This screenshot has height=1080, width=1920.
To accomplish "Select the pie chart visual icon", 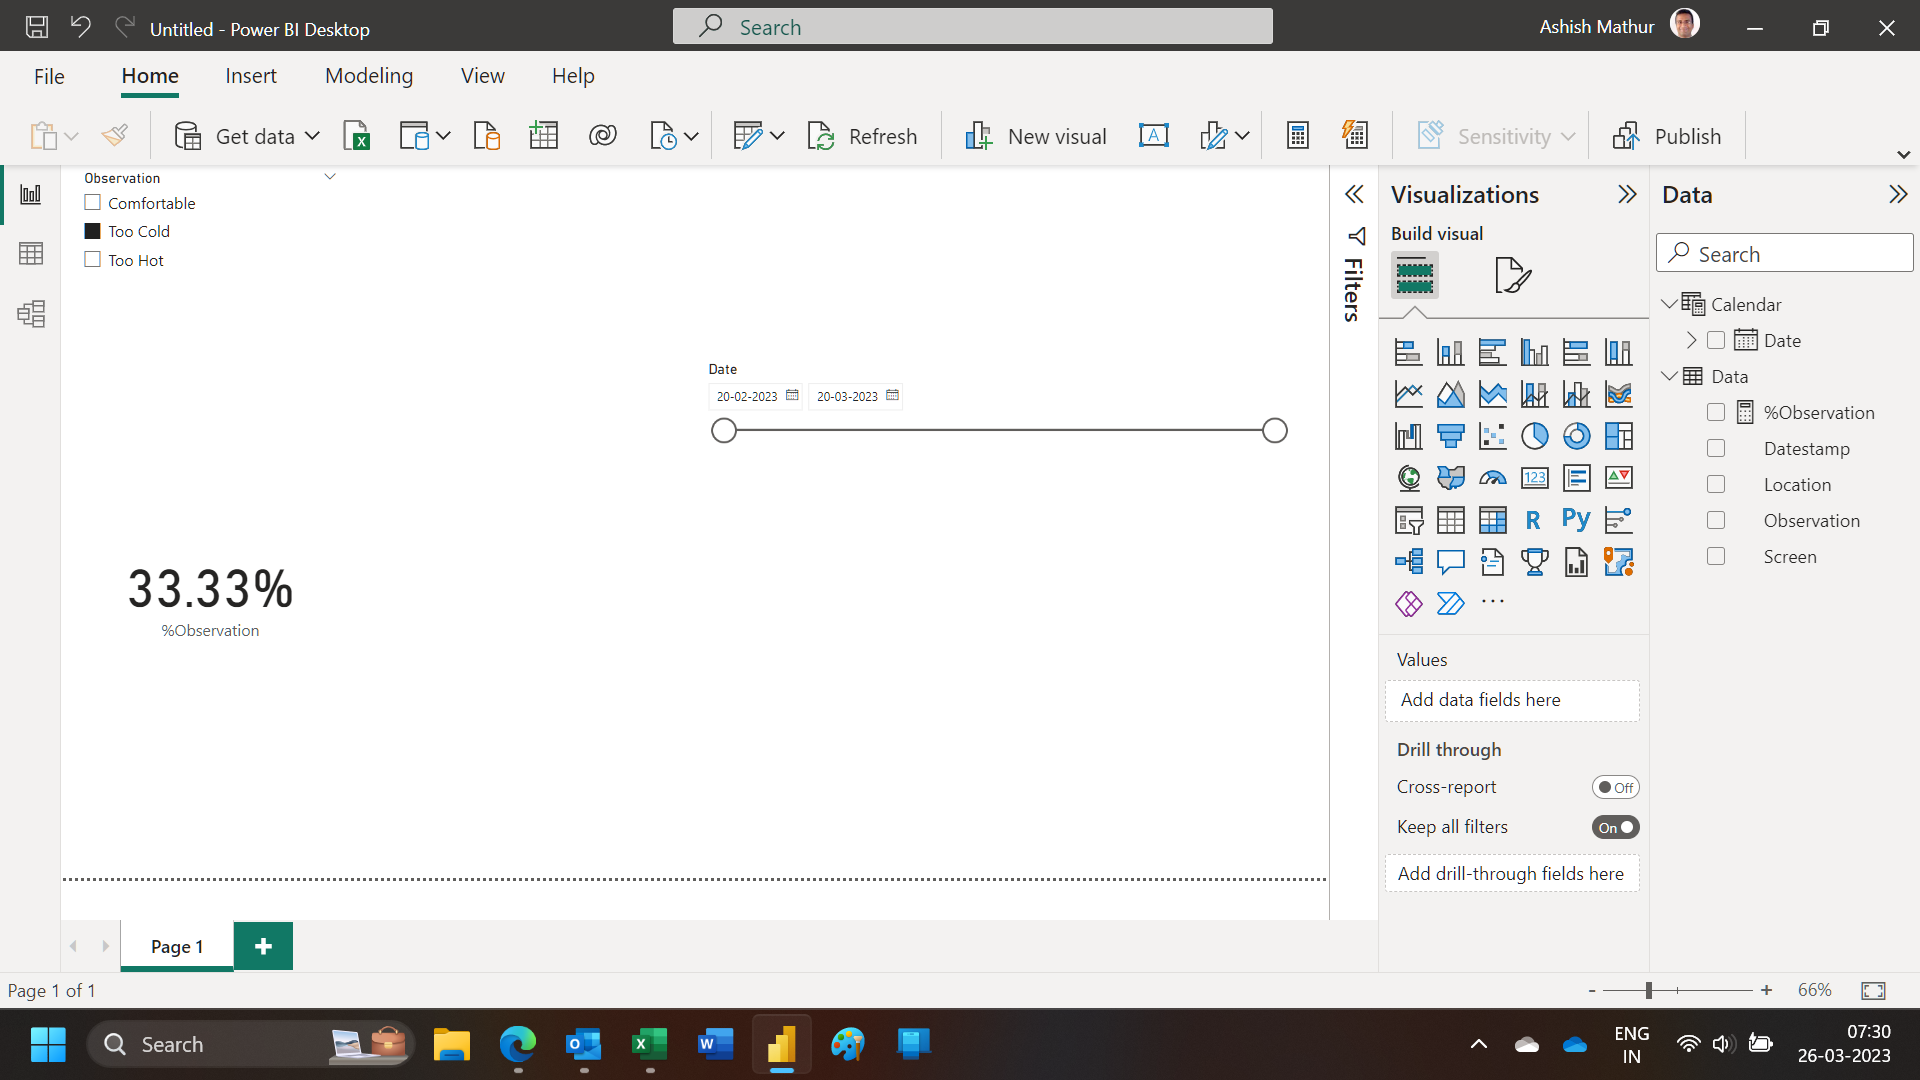I will tap(1534, 436).
